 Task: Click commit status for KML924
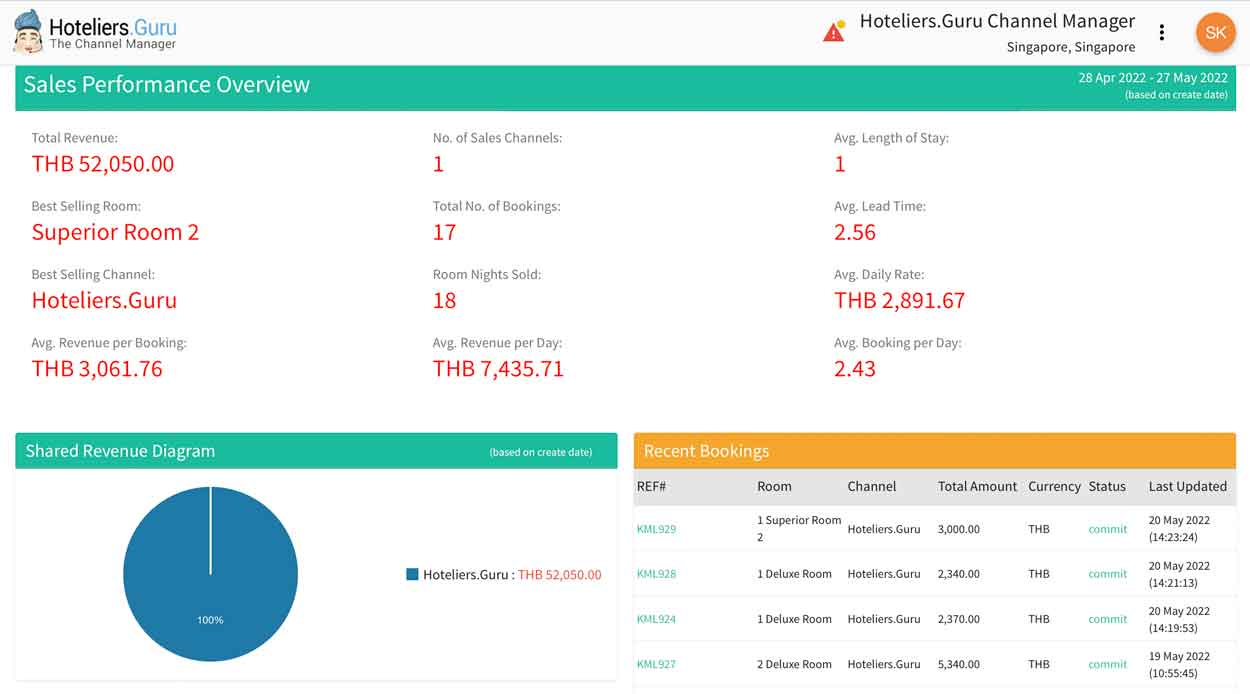[x=1107, y=619]
